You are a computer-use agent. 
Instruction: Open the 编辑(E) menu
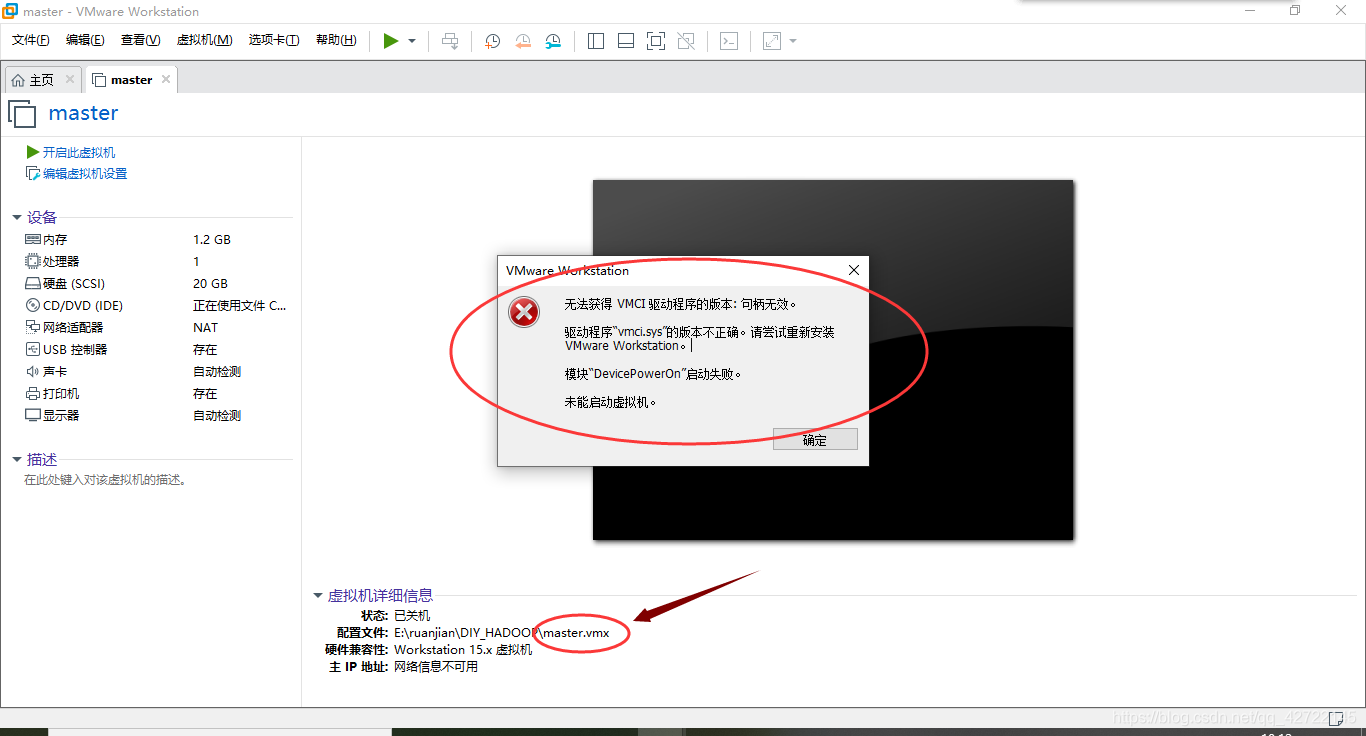coord(85,40)
